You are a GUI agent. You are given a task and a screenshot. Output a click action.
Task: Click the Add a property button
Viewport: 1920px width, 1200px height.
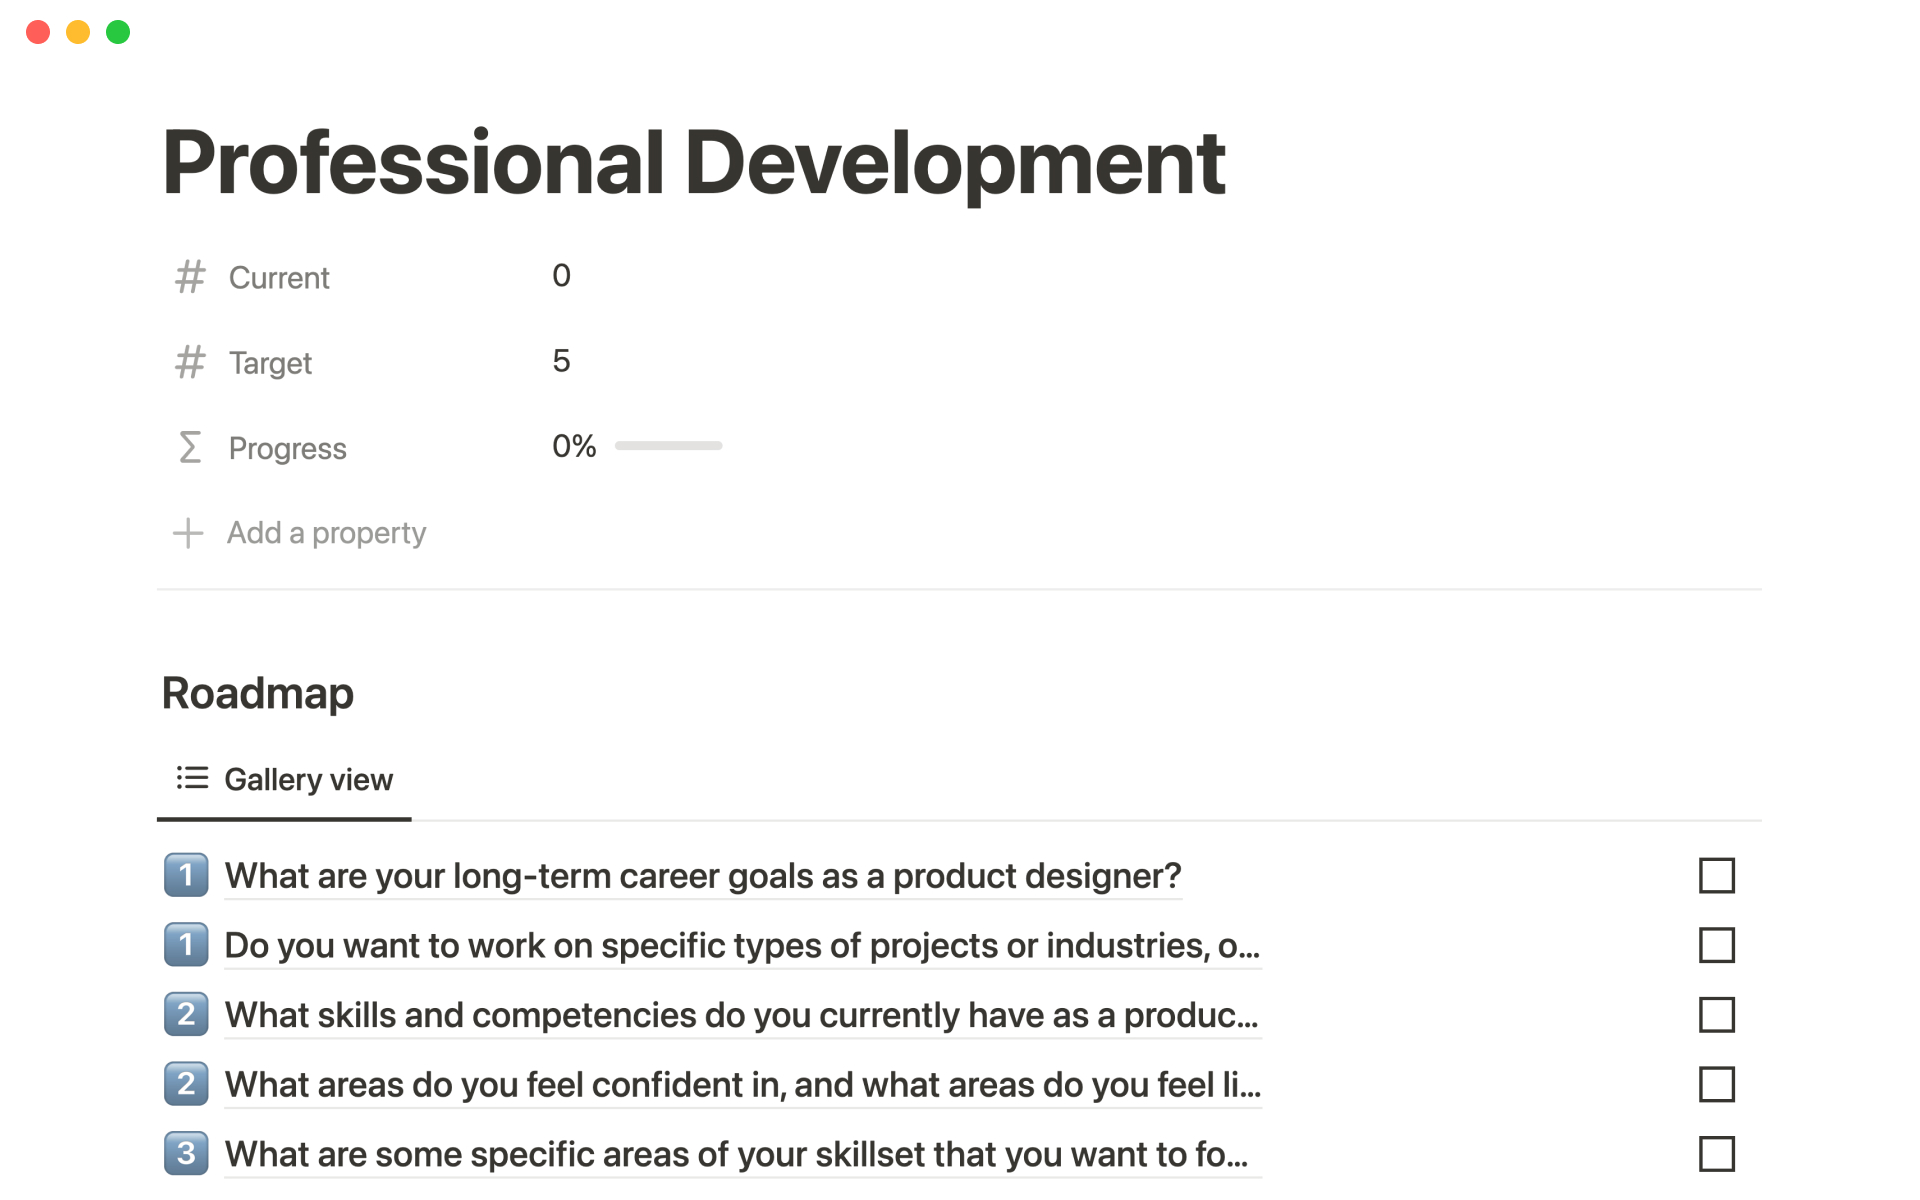[x=326, y=533]
